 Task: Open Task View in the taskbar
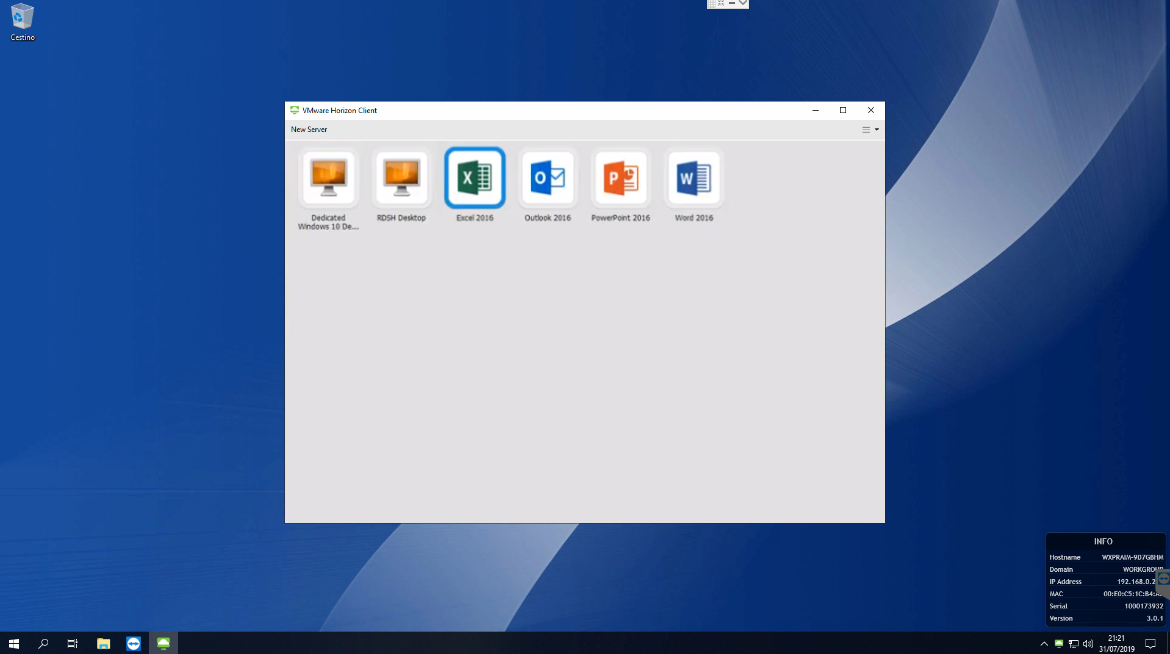click(72, 643)
